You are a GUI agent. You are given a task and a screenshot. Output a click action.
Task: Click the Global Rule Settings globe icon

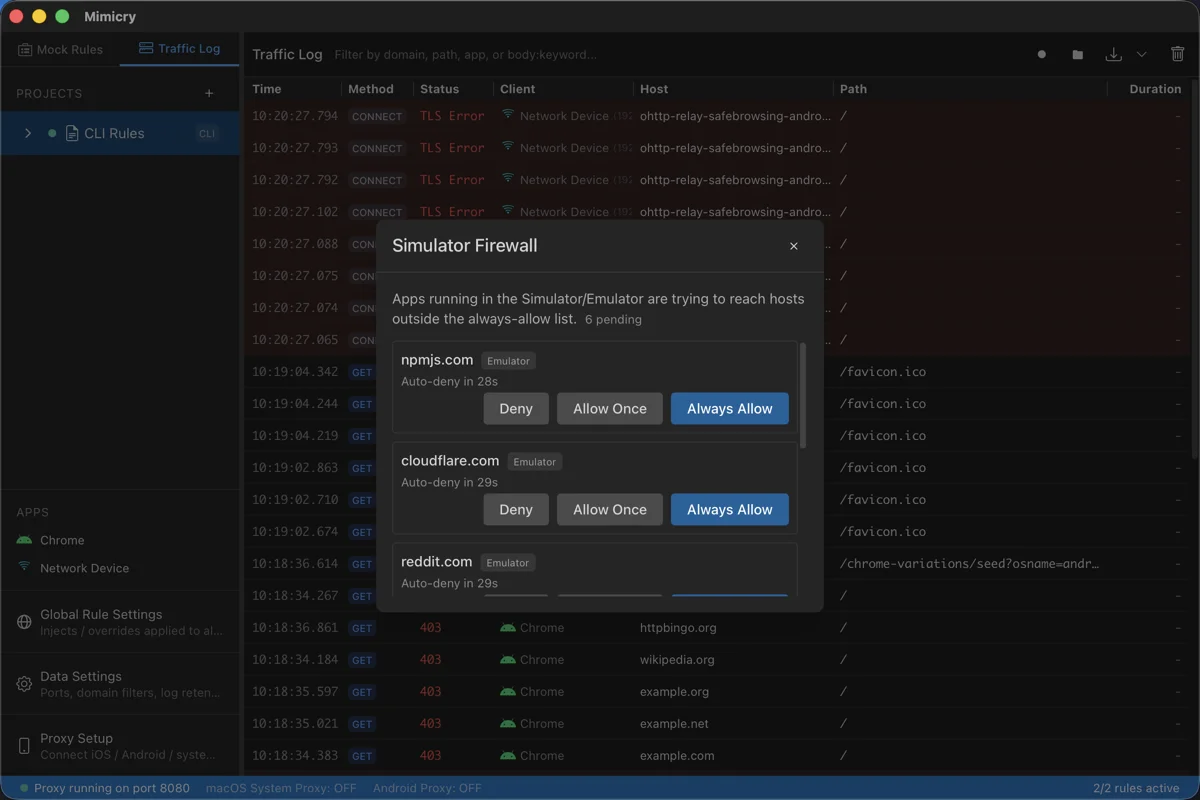(x=24, y=622)
